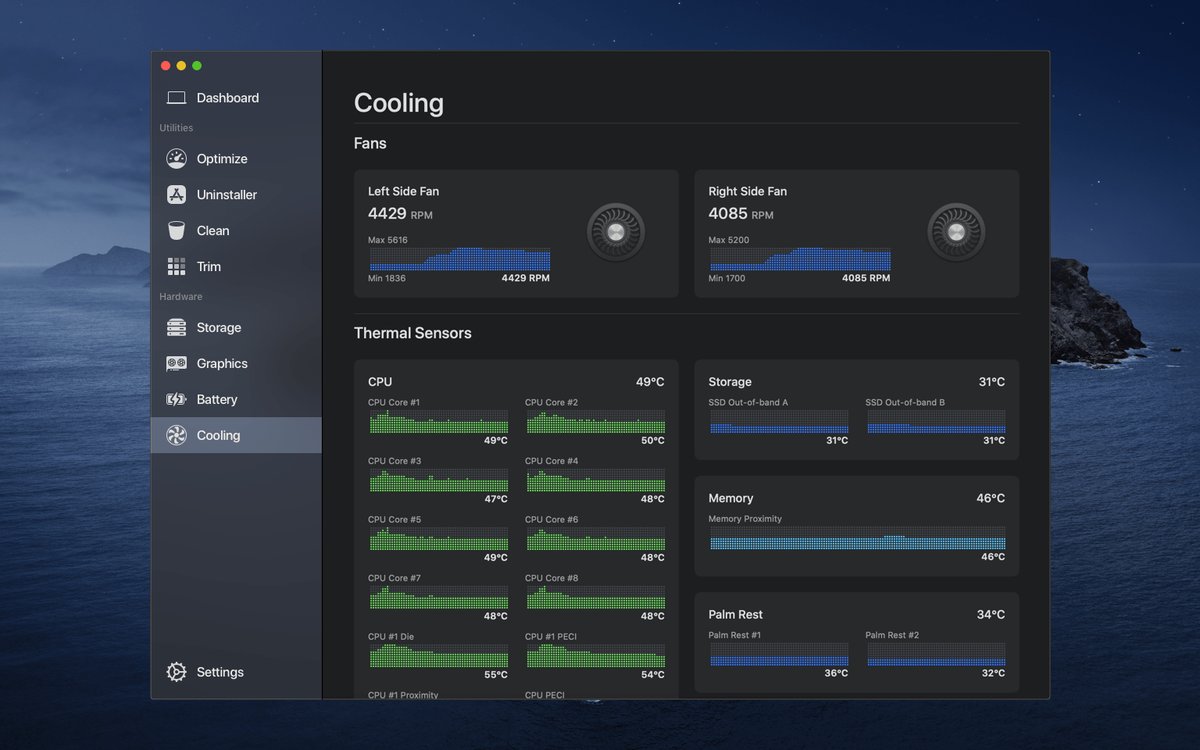Click the Left Side Fan RPM graph
The image size is (1200, 750).
point(459,259)
